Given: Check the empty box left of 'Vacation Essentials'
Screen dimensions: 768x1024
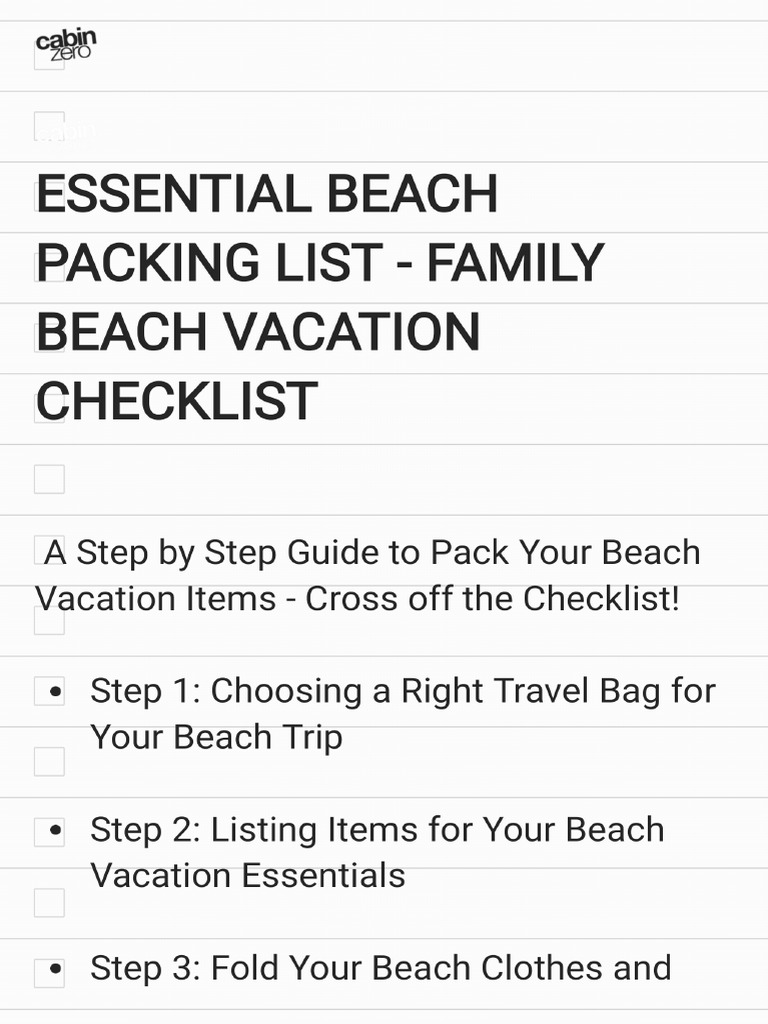Looking at the screenshot, I should tap(49, 903).
